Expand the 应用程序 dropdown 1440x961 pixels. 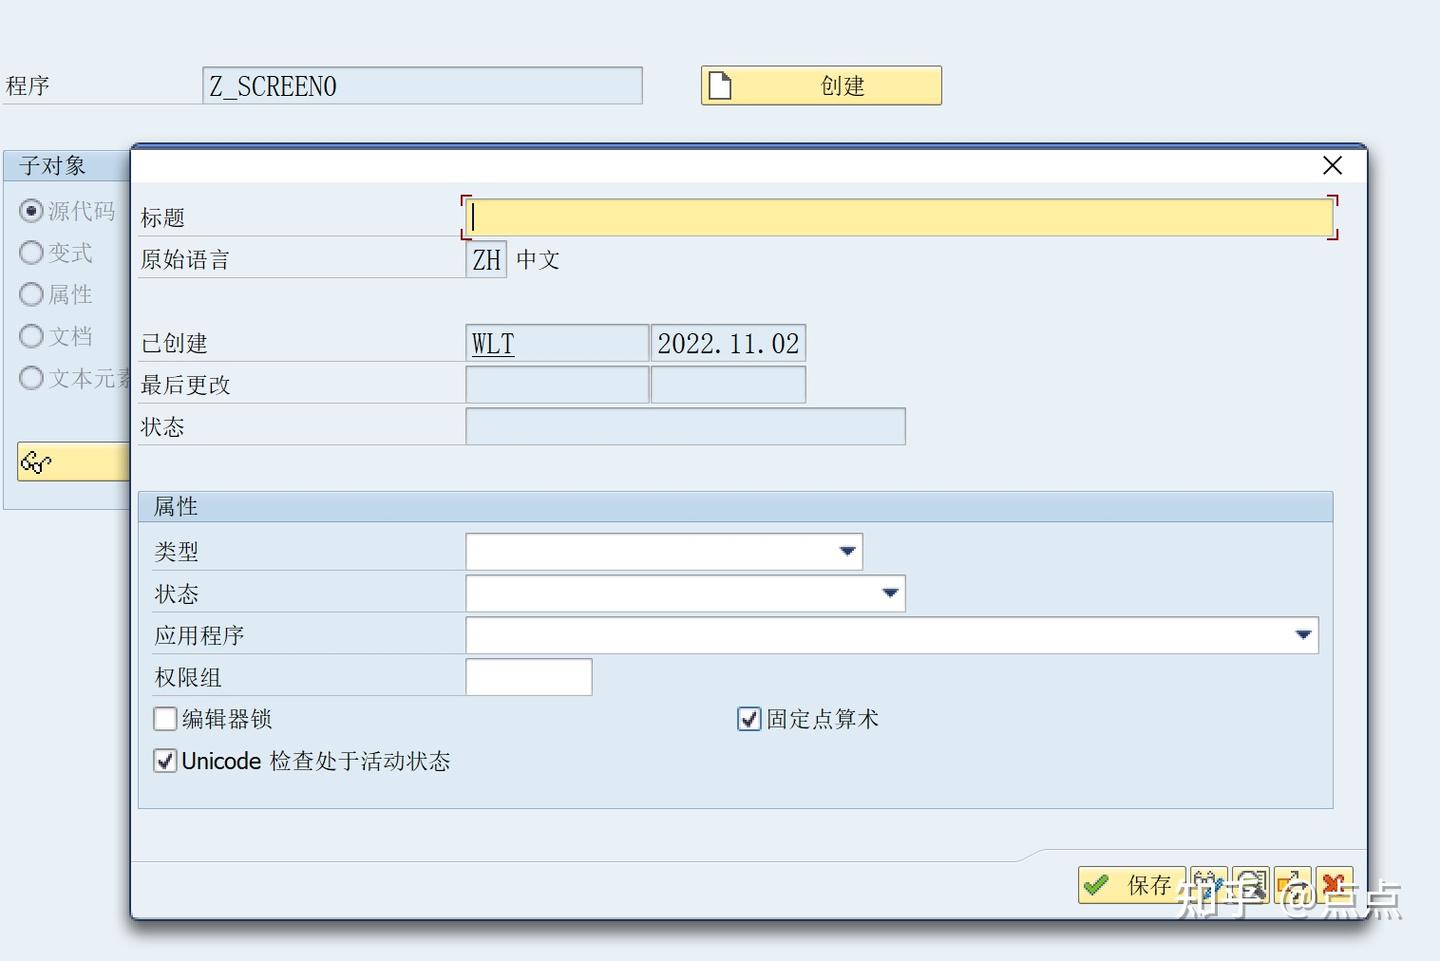tap(1302, 635)
